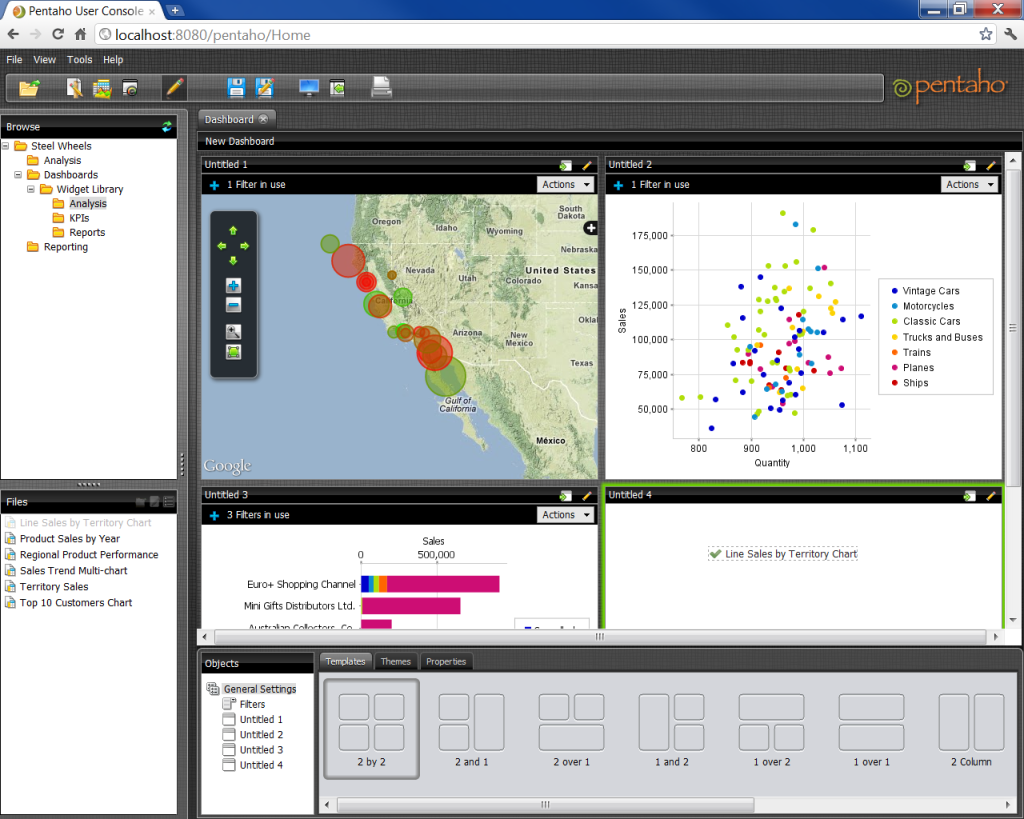Screen dimensions: 1024x819
Task: Collapse the Widget Library folder node
Action: pyautogui.click(x=31, y=189)
